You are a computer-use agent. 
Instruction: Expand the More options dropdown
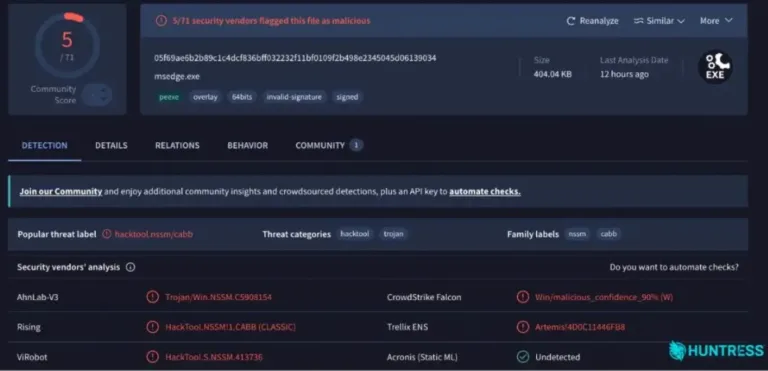(716, 21)
